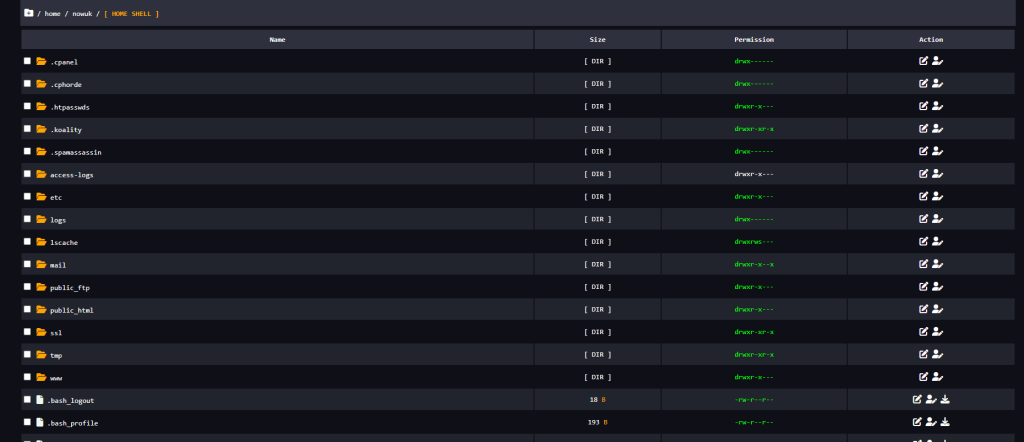Click the edit icon for .cpanel folder
1024x442 pixels.
(924, 61)
